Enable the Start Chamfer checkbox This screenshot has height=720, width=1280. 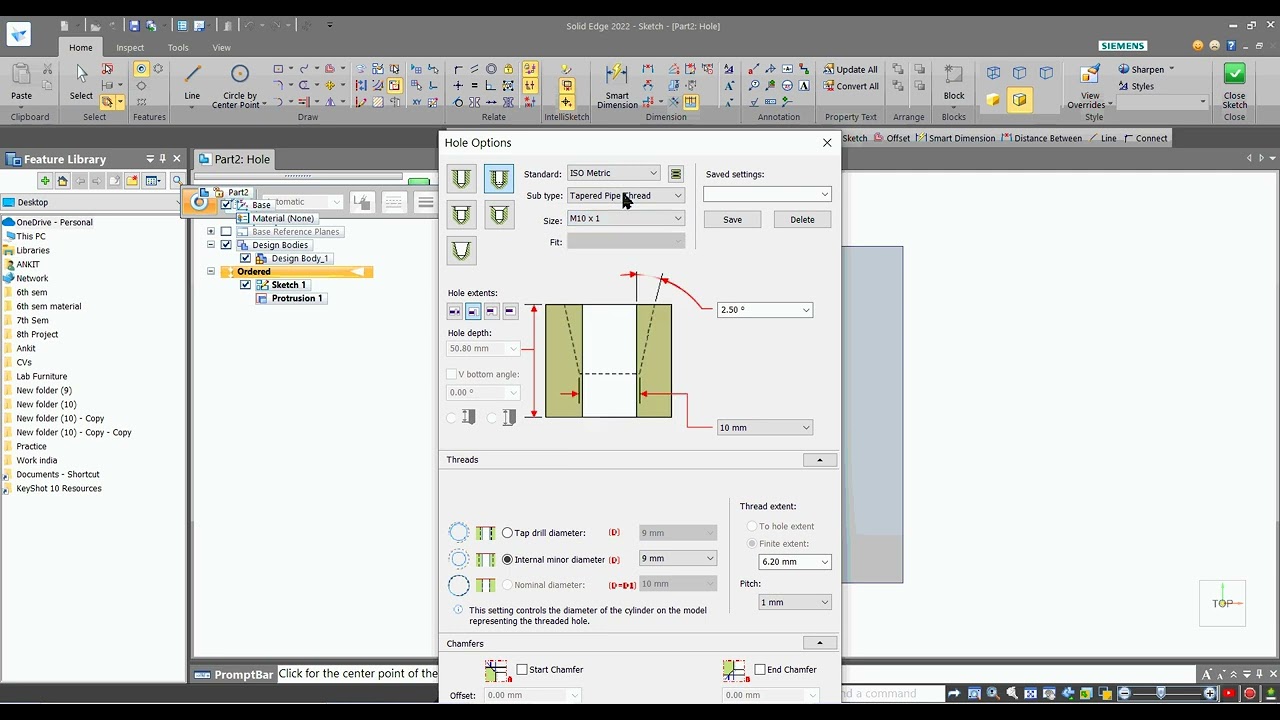(522, 669)
